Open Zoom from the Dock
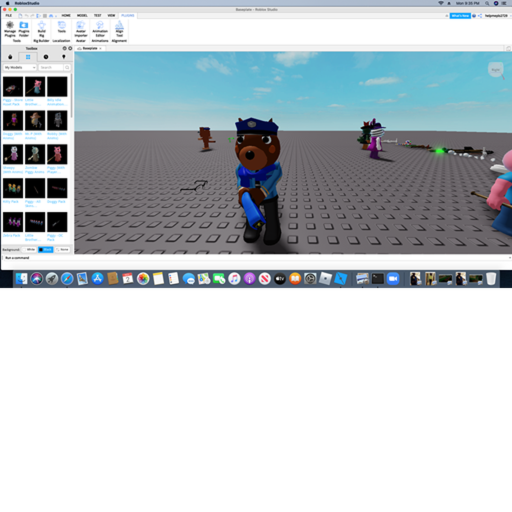 393,279
